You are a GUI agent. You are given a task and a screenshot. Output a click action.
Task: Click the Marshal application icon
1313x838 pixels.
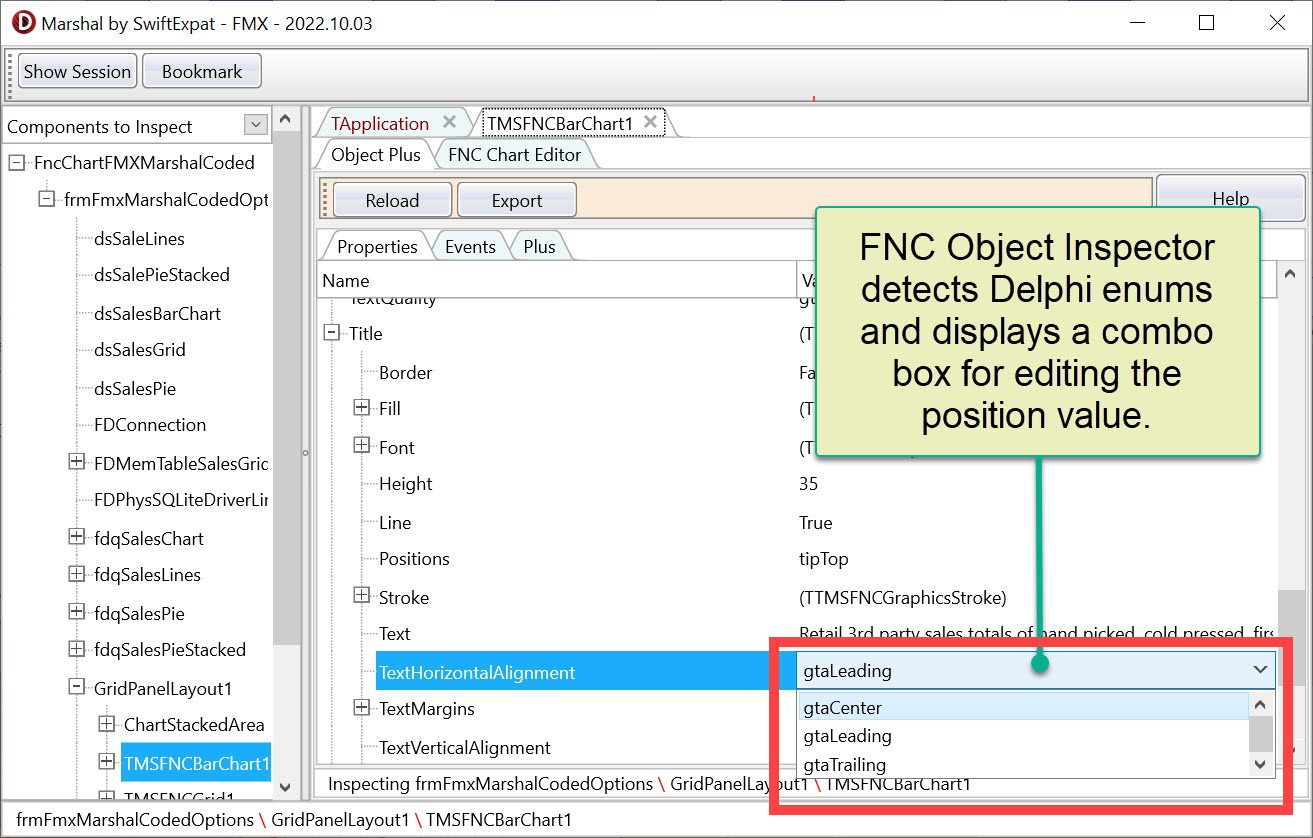(x=23, y=22)
